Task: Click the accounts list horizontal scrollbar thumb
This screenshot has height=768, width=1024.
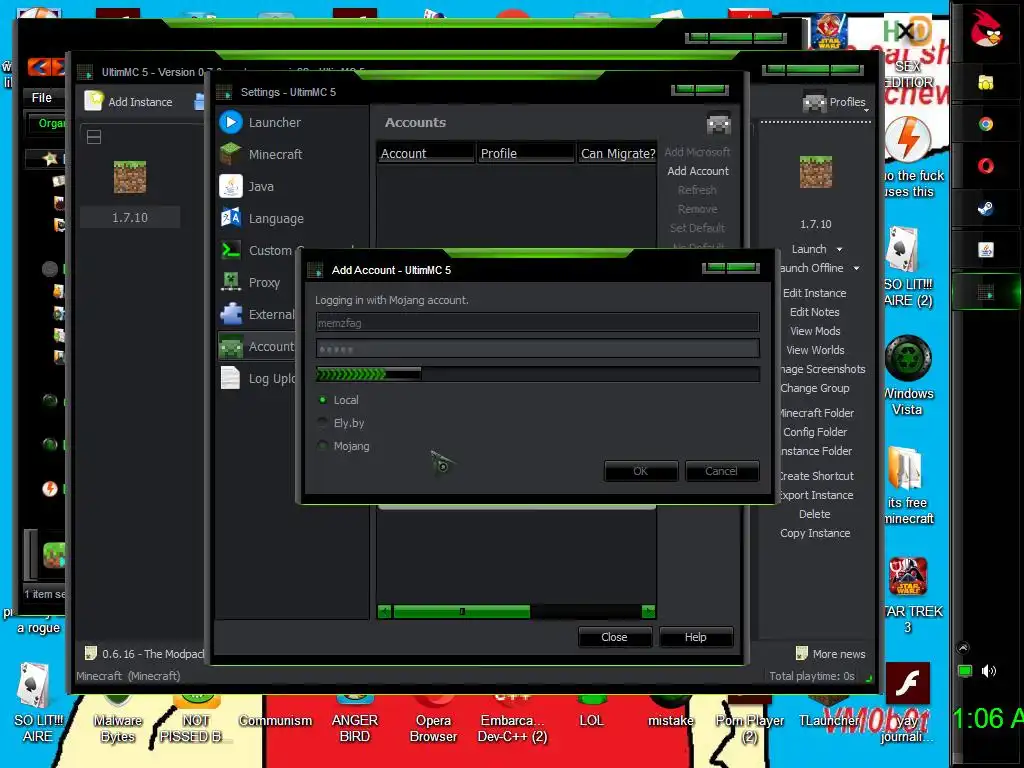Action: 462,611
